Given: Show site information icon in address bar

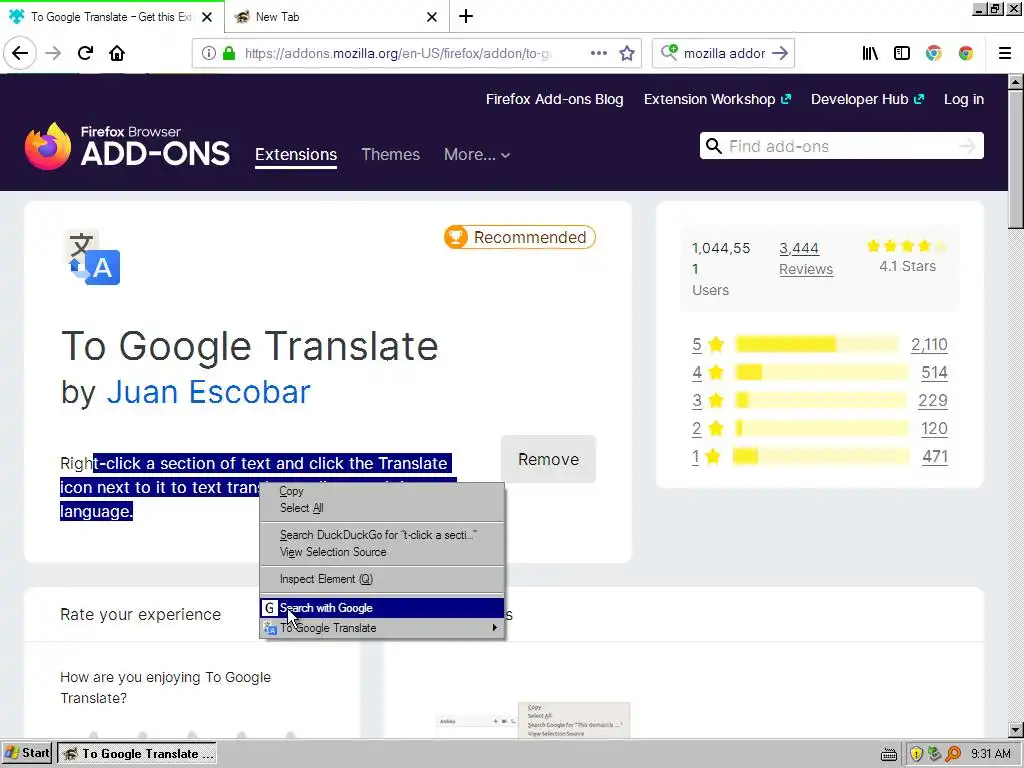Looking at the screenshot, I should point(208,53).
